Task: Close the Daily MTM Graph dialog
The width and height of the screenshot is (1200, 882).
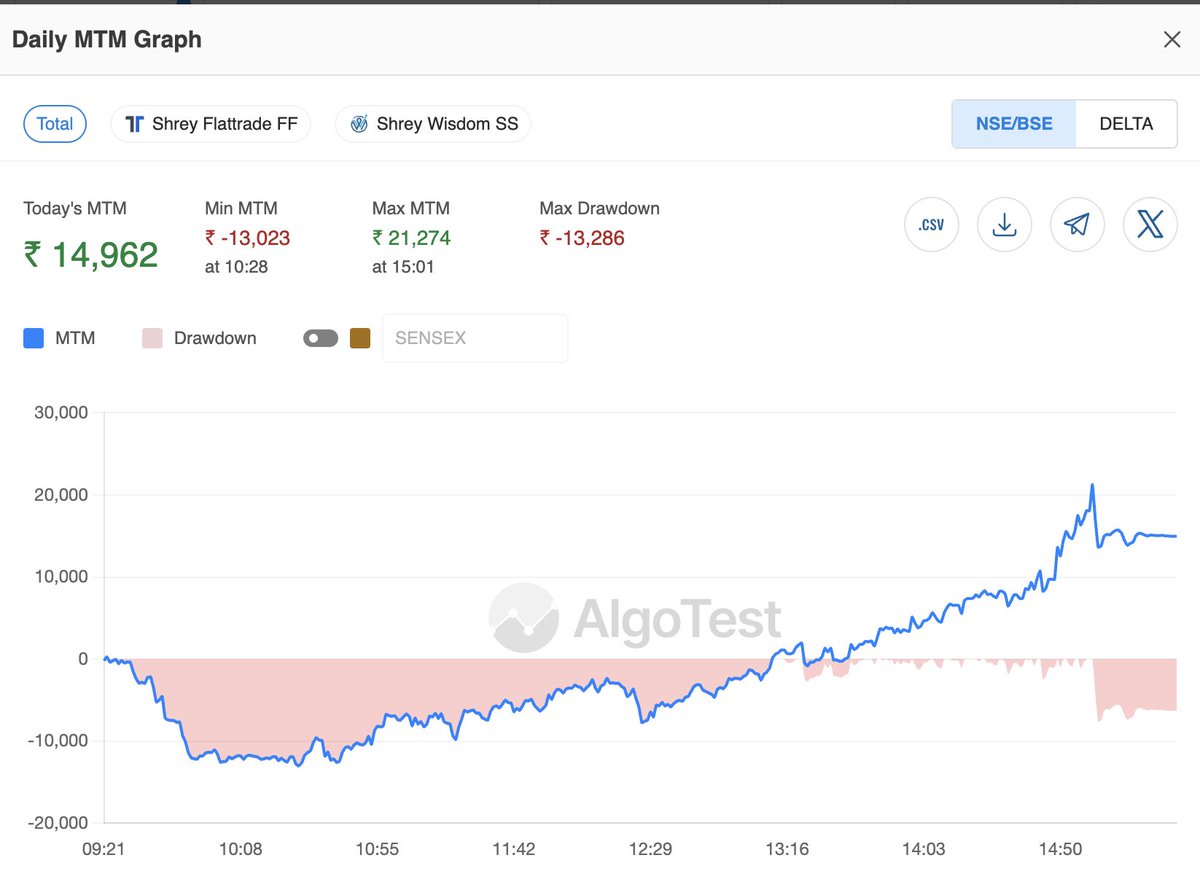Action: click(1171, 40)
